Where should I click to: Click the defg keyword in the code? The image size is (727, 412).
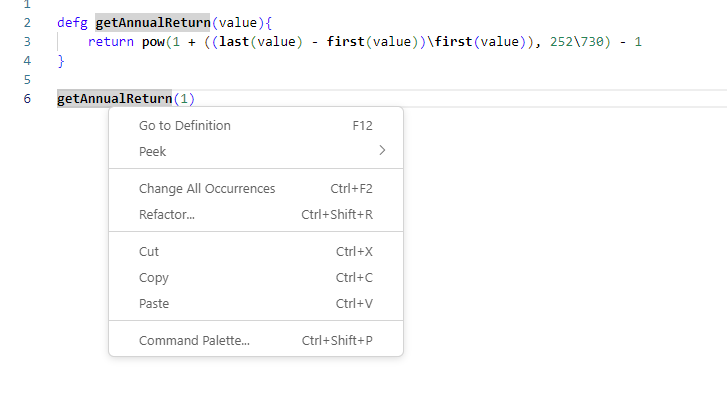click(72, 22)
